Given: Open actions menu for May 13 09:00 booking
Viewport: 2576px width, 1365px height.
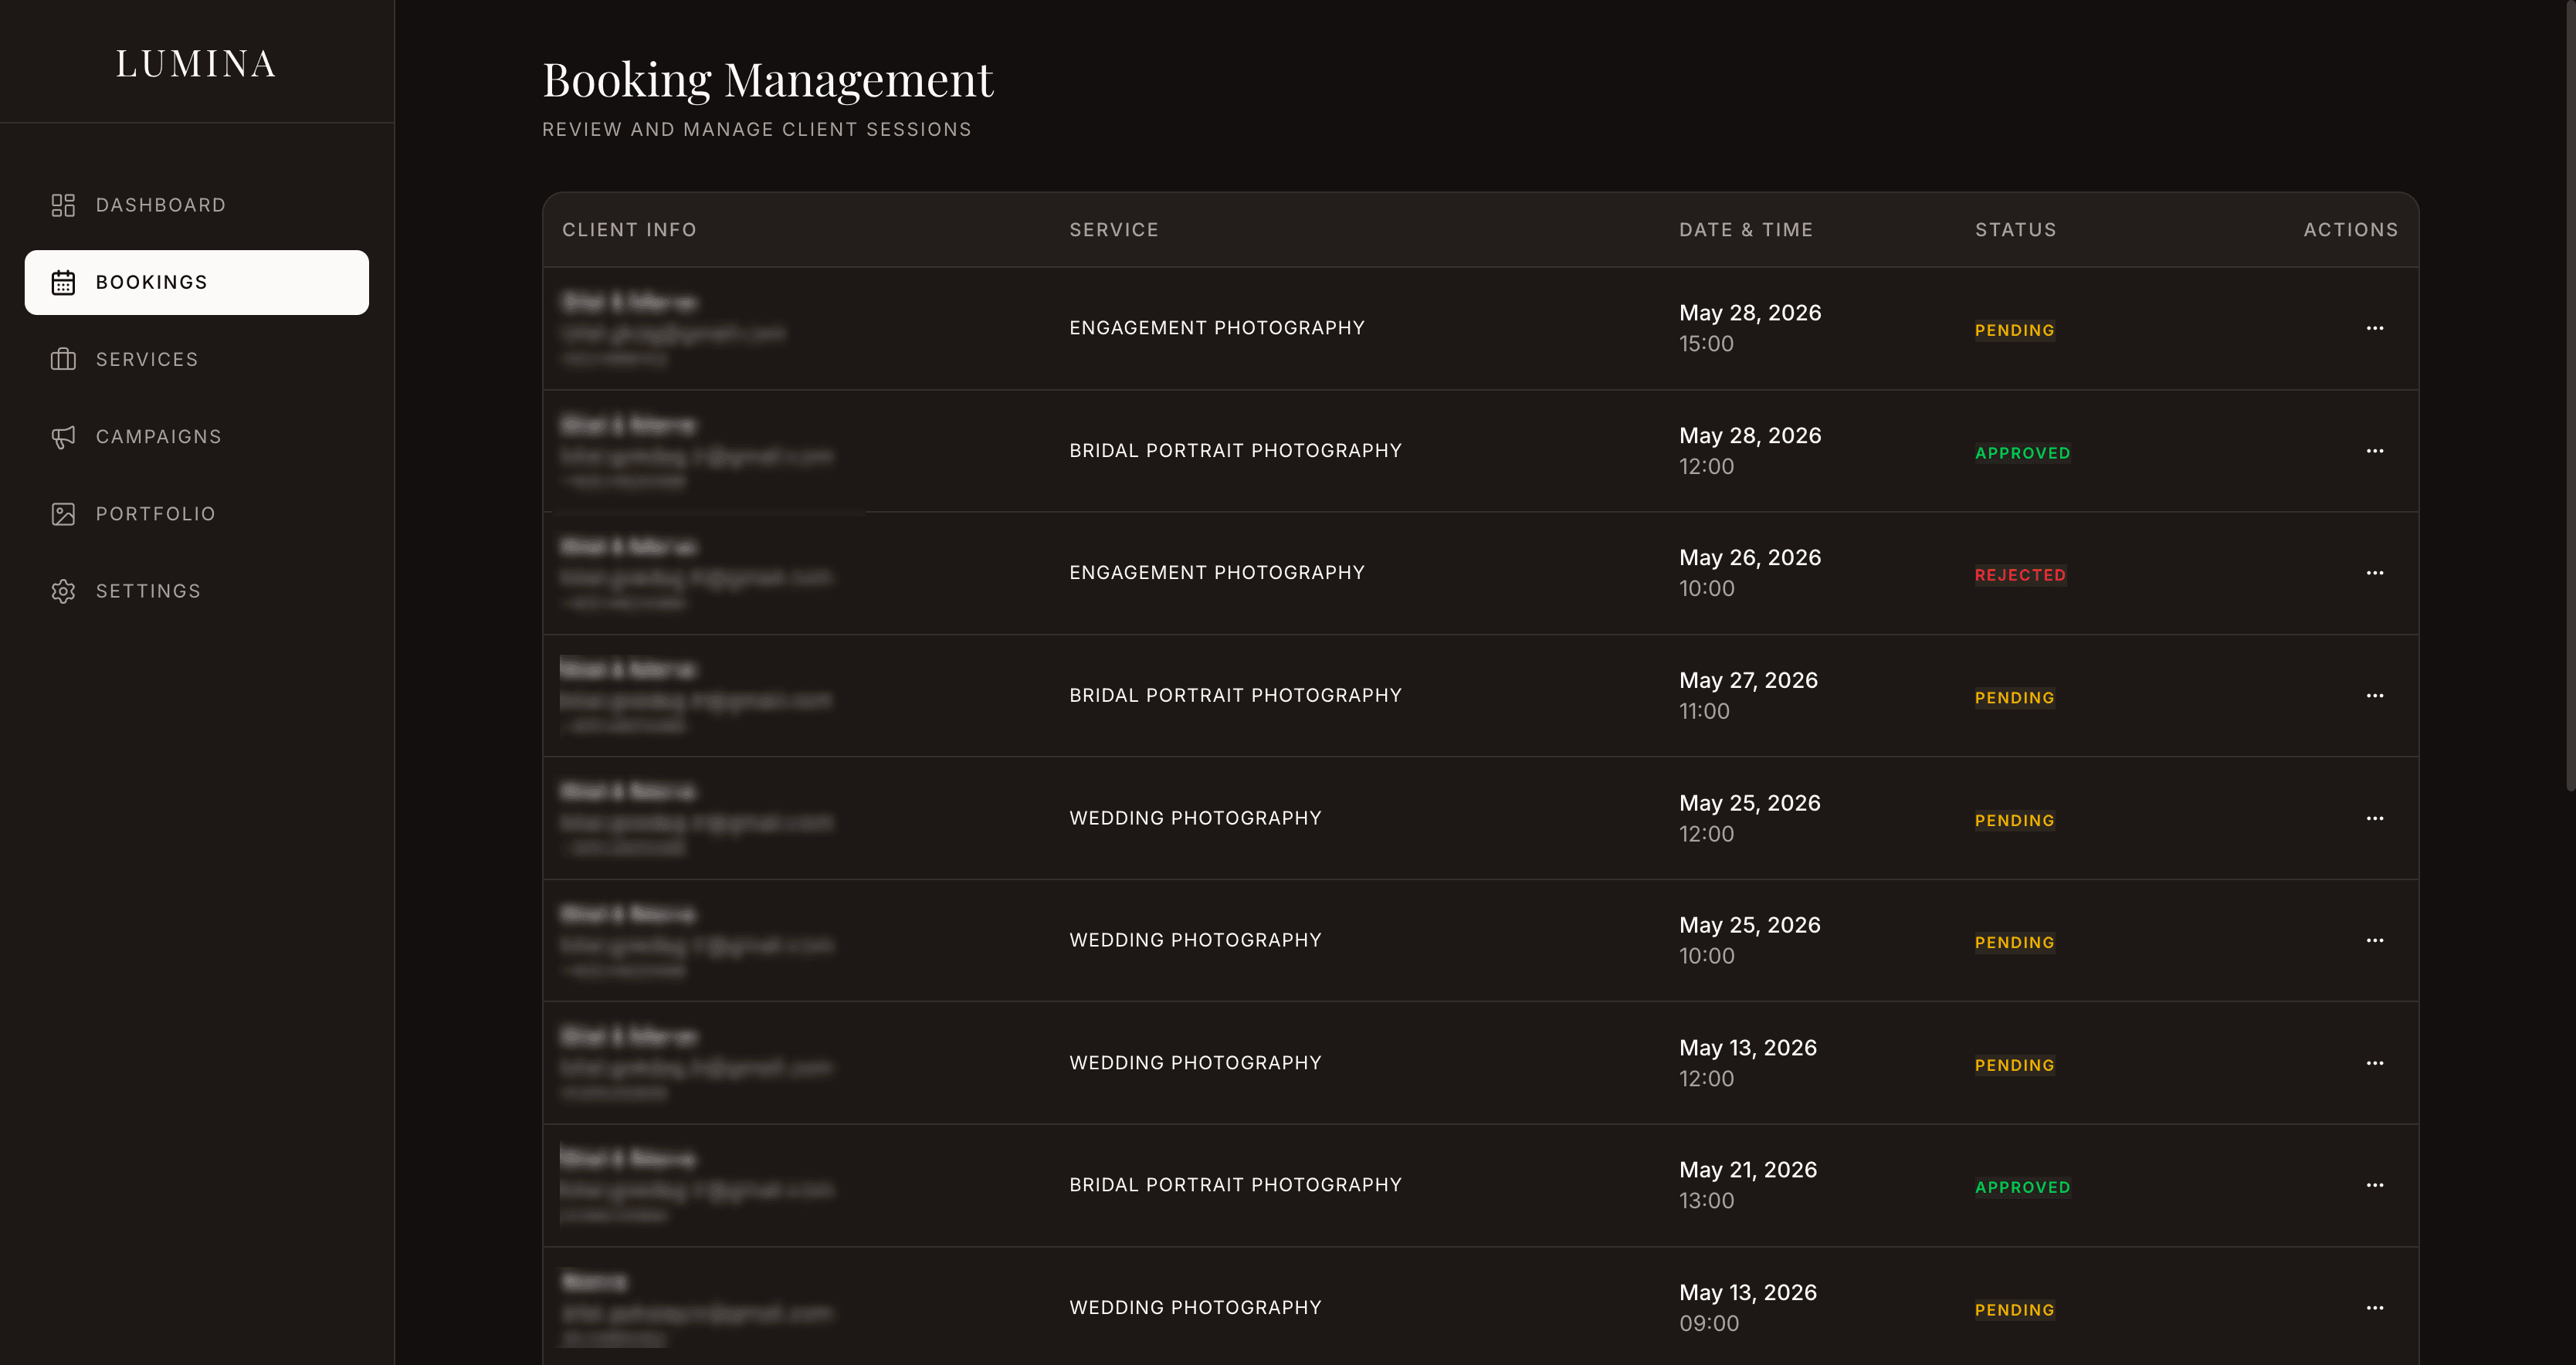Looking at the screenshot, I should click(x=2375, y=1308).
